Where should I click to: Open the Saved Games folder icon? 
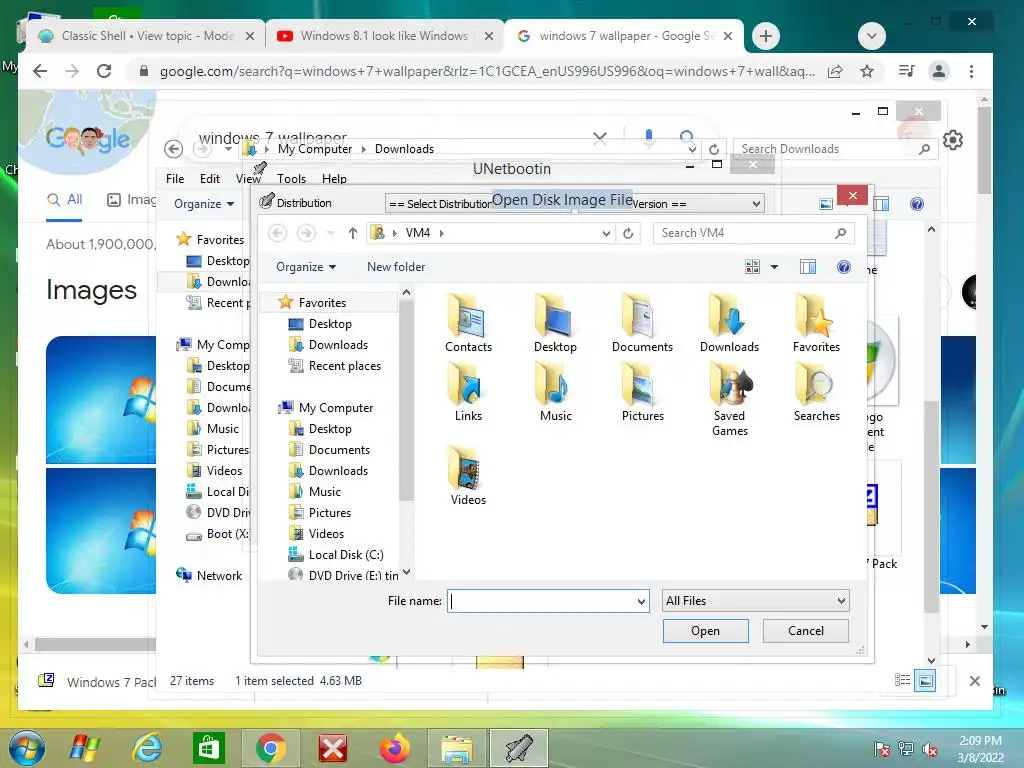(729, 399)
